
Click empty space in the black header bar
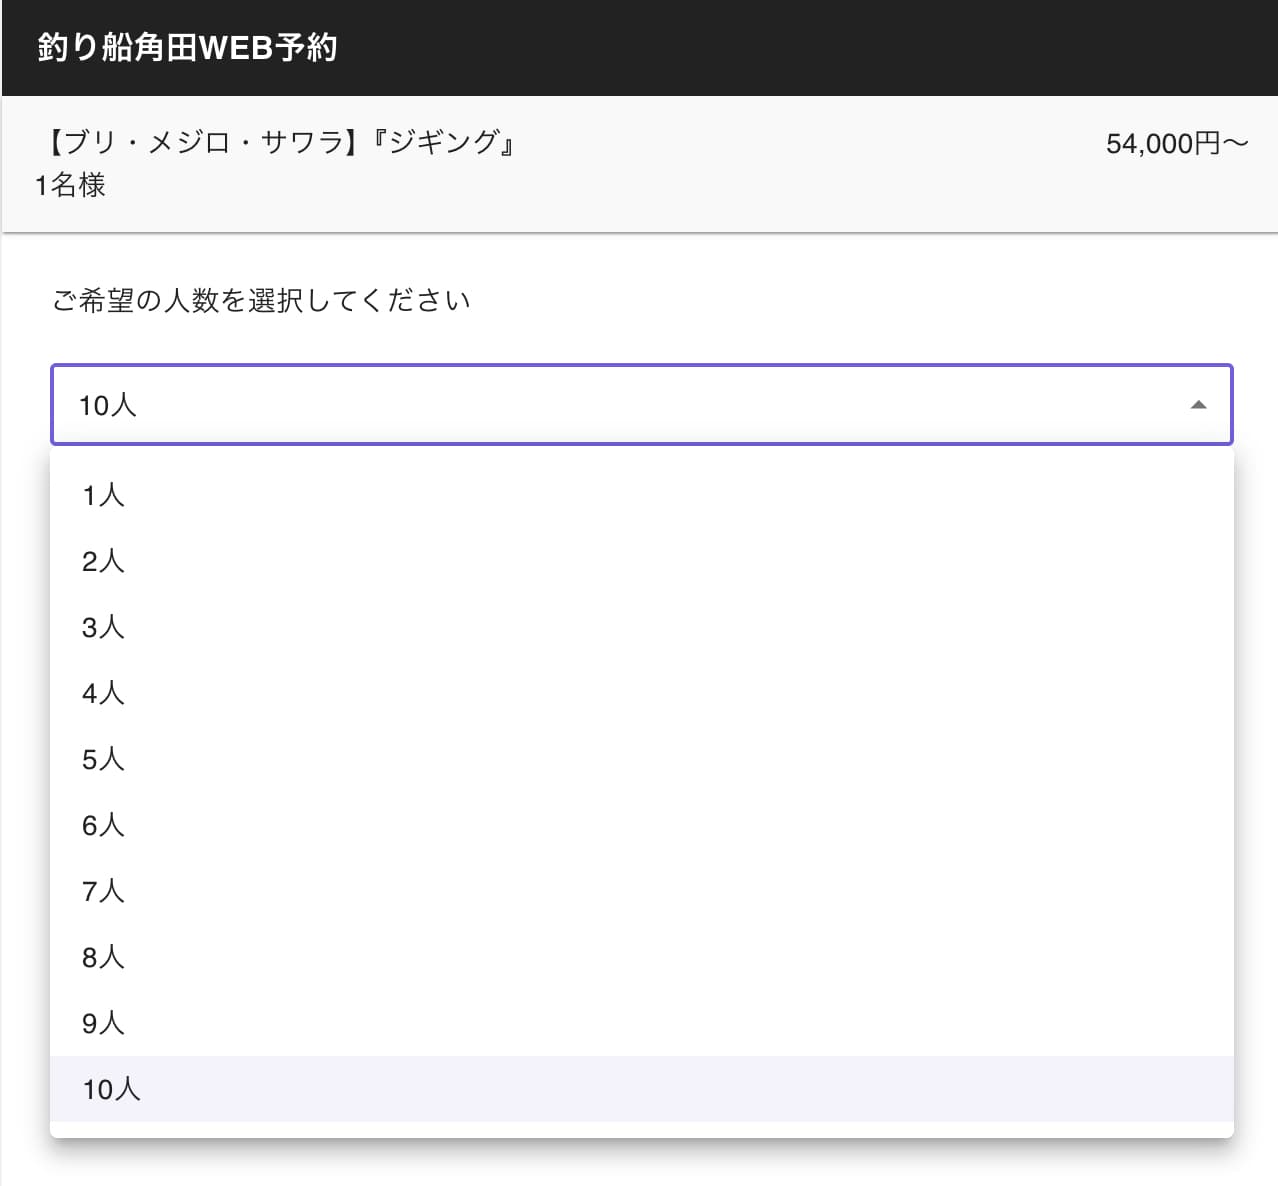[800, 48]
